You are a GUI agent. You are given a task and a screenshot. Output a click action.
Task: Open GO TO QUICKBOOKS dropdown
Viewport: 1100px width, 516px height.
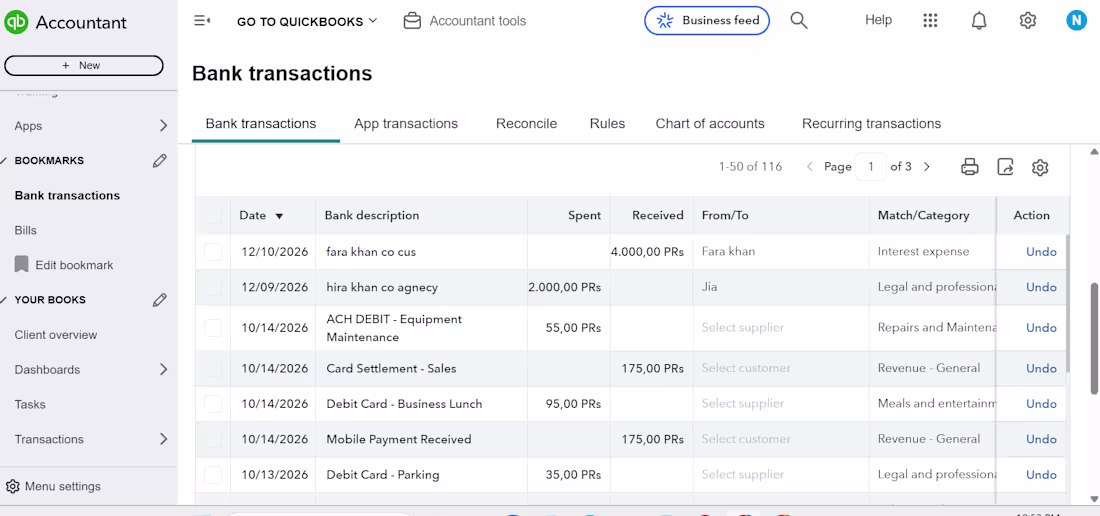point(307,21)
